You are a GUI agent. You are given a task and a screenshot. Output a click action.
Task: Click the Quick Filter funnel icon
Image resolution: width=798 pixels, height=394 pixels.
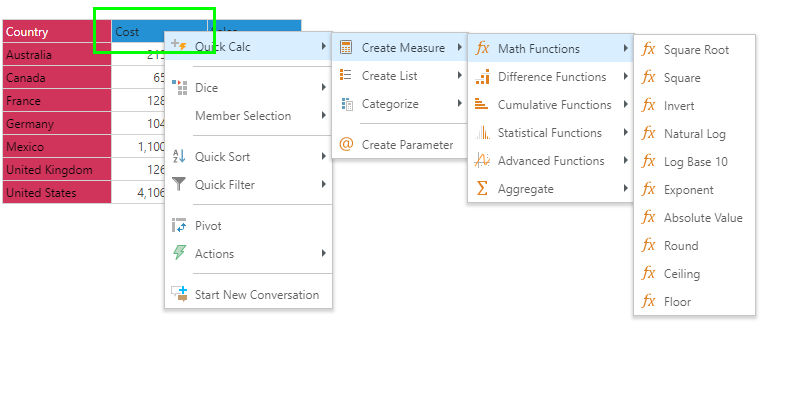pos(179,184)
